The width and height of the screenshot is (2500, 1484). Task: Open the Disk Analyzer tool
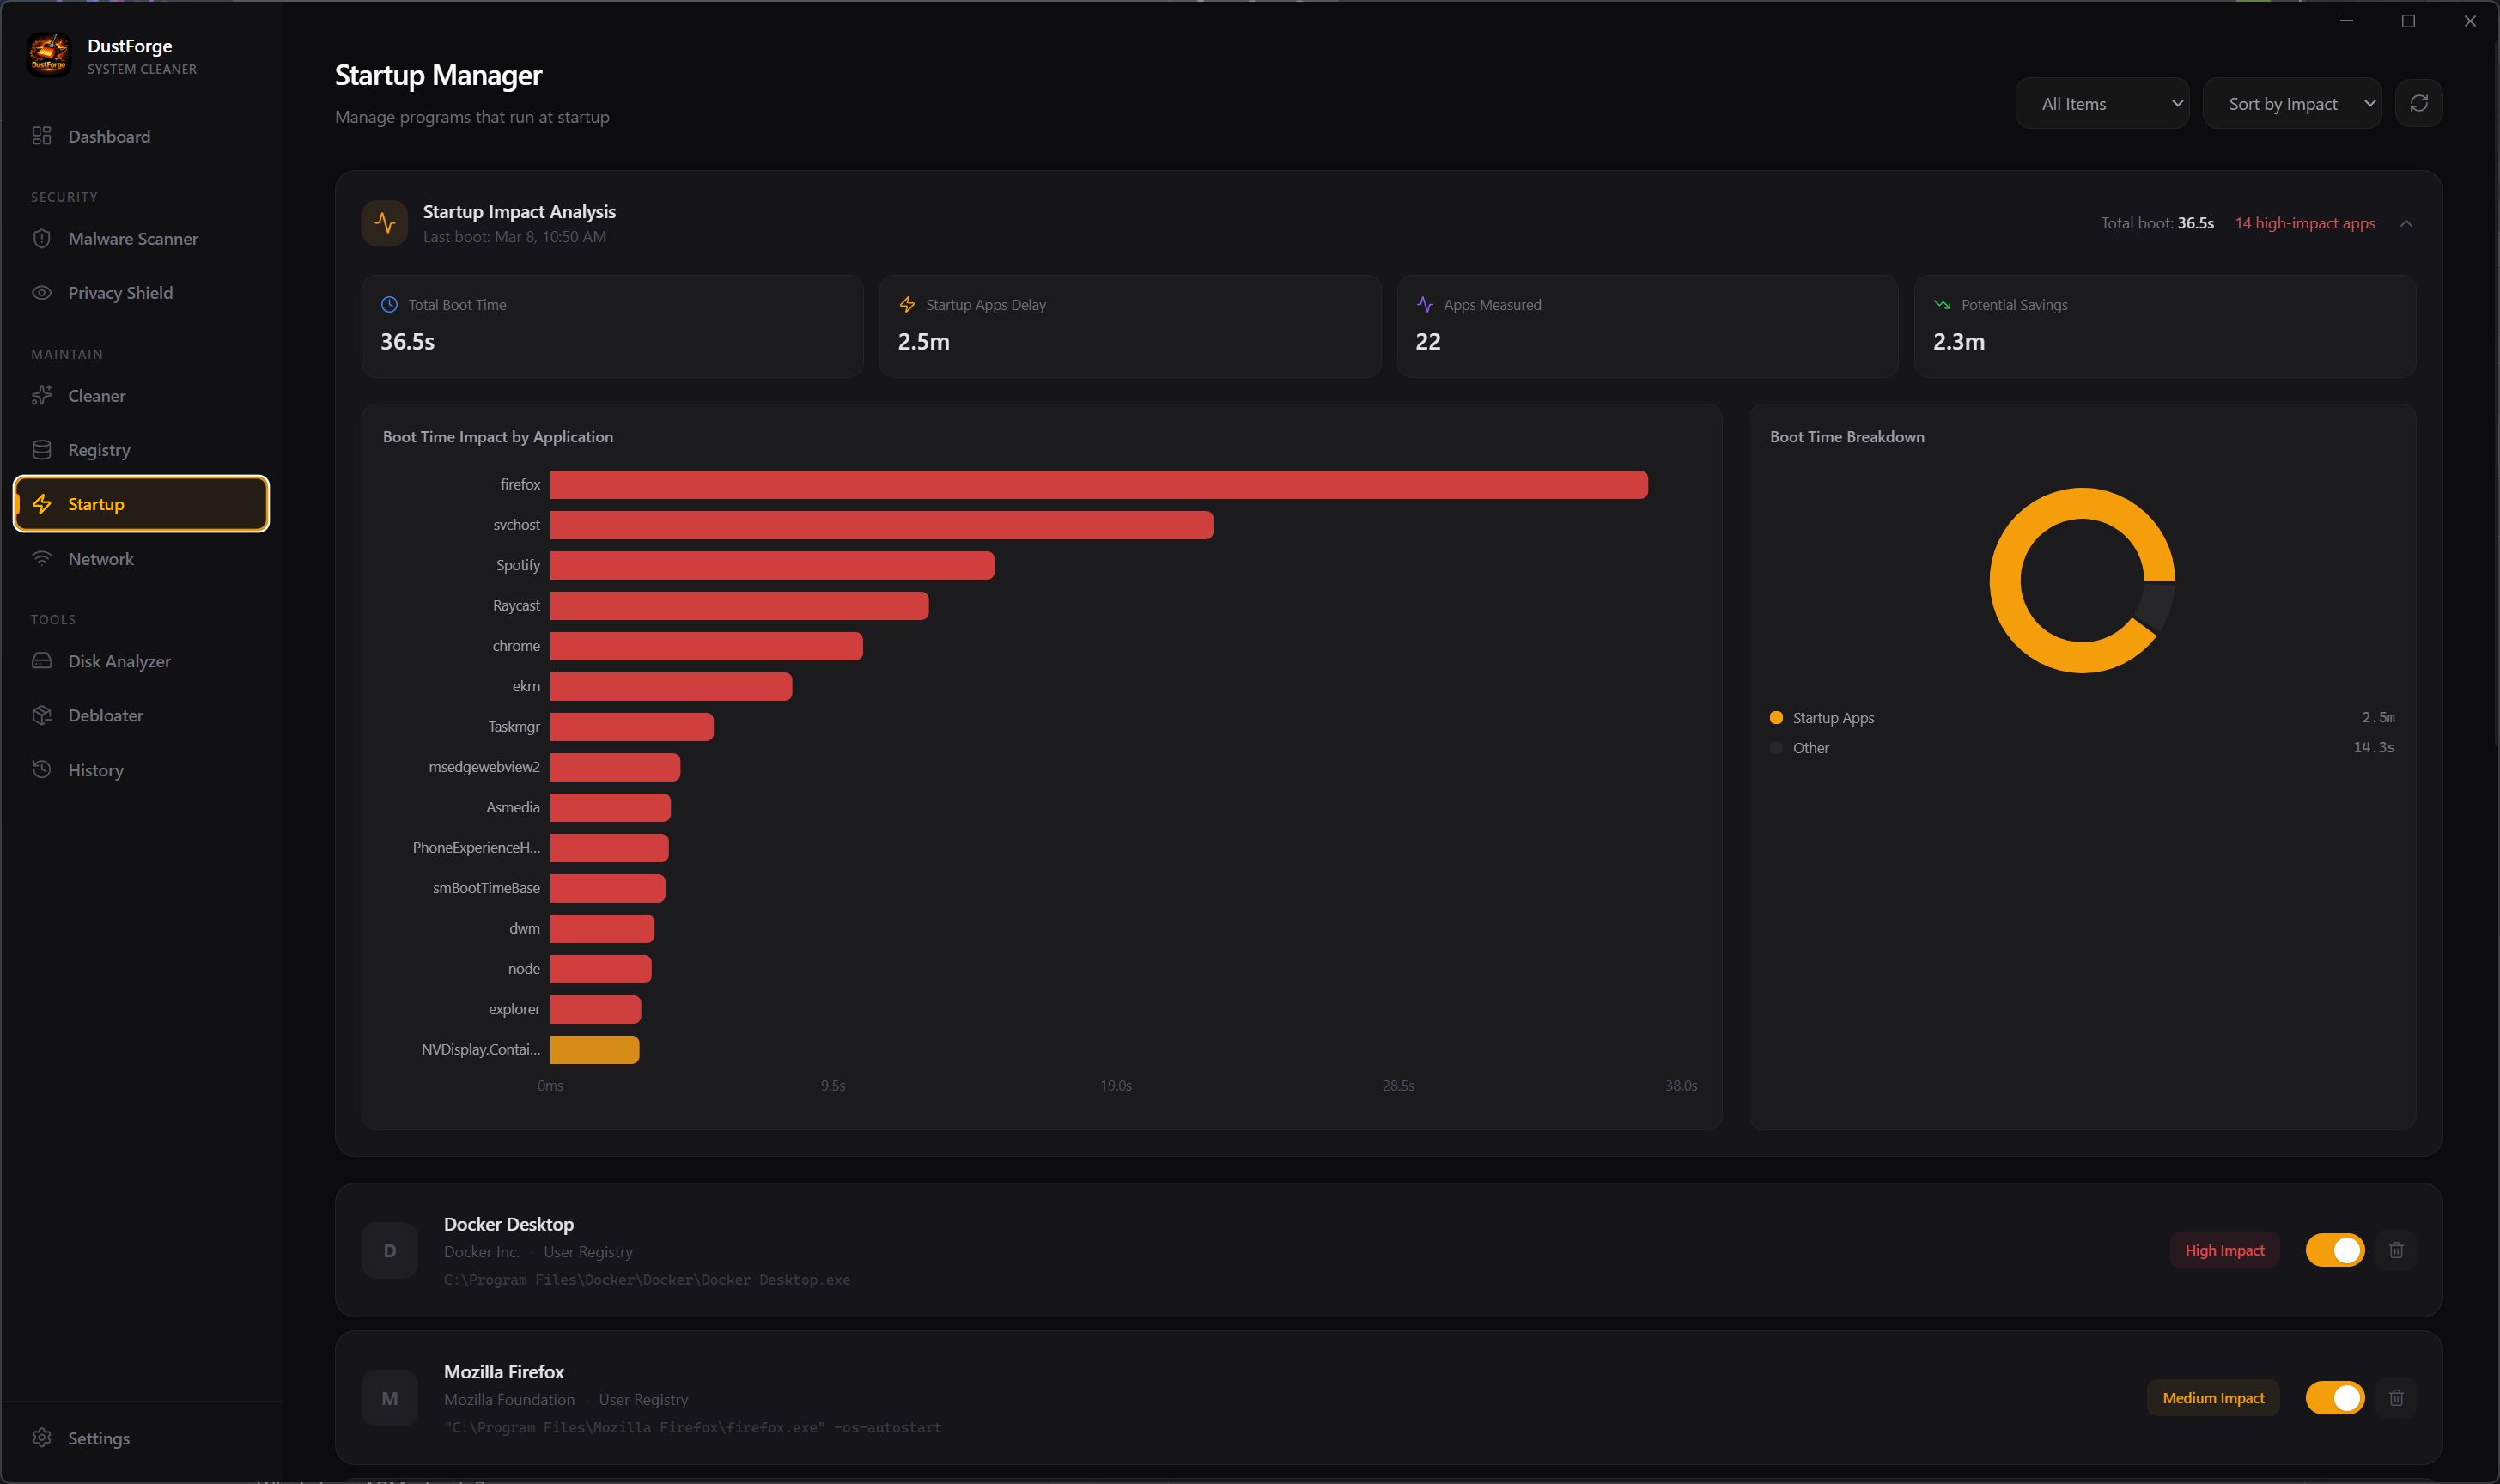[119, 661]
